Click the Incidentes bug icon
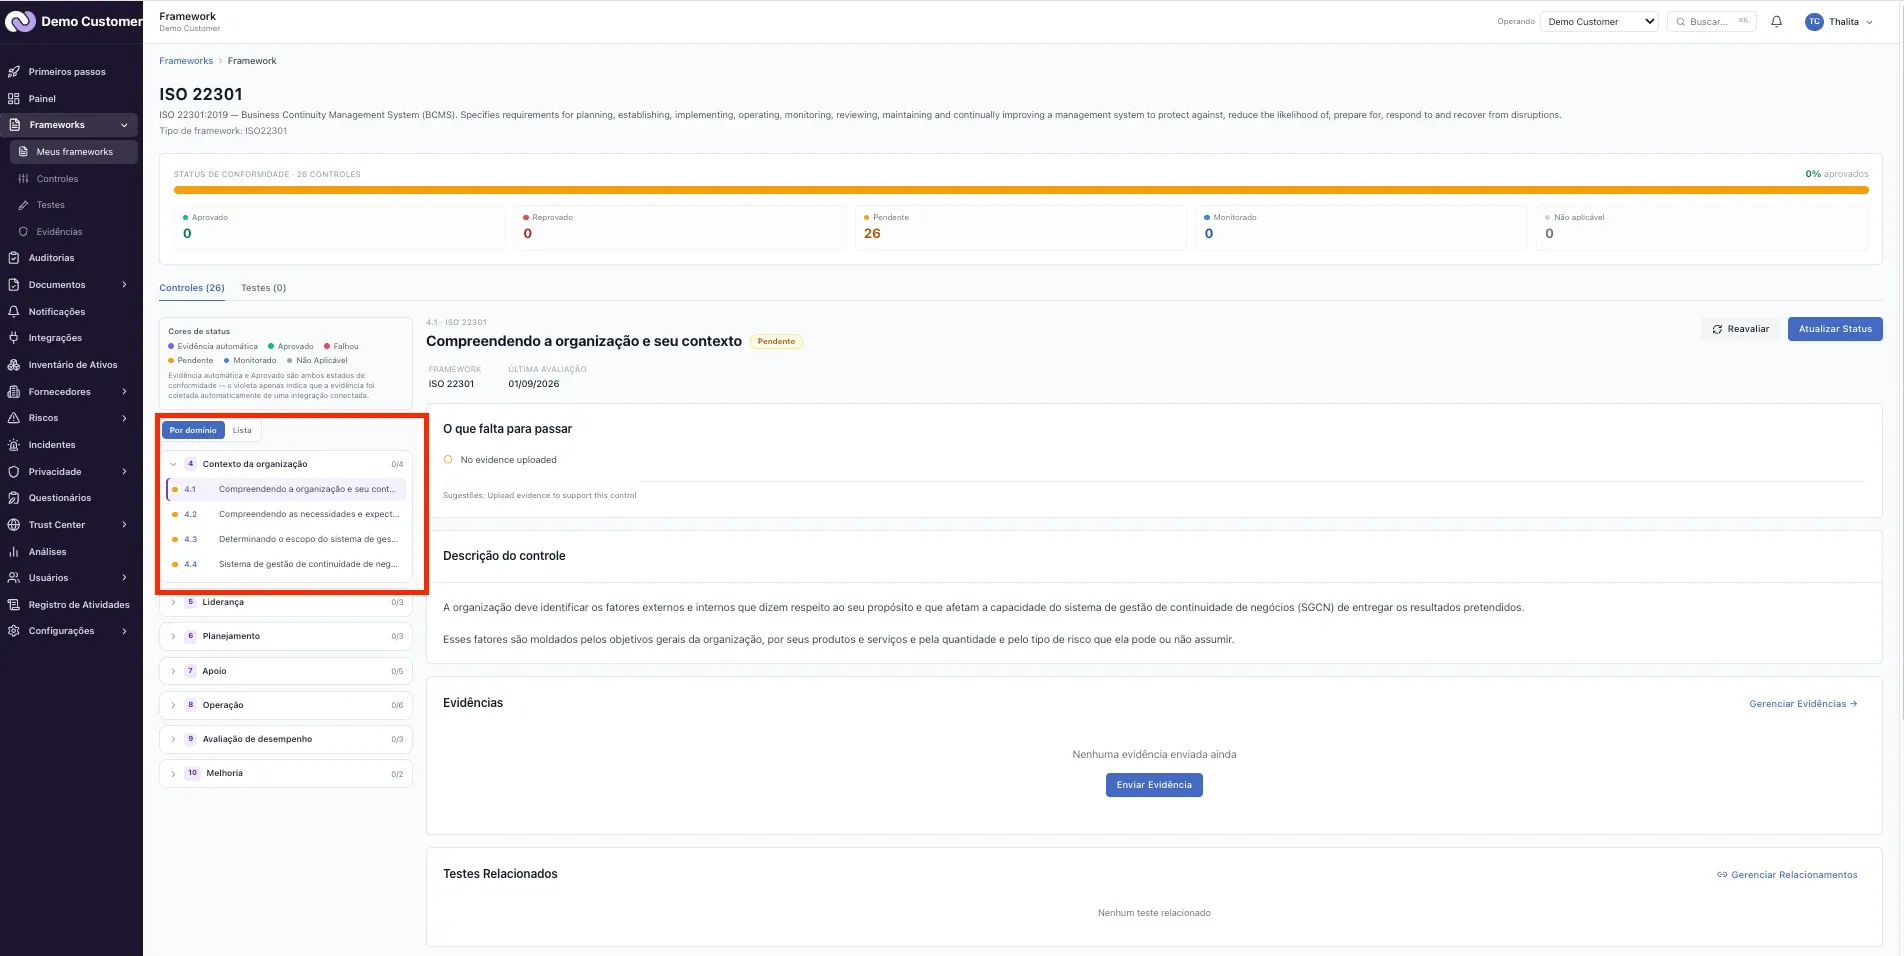The image size is (1904, 956). [x=14, y=445]
